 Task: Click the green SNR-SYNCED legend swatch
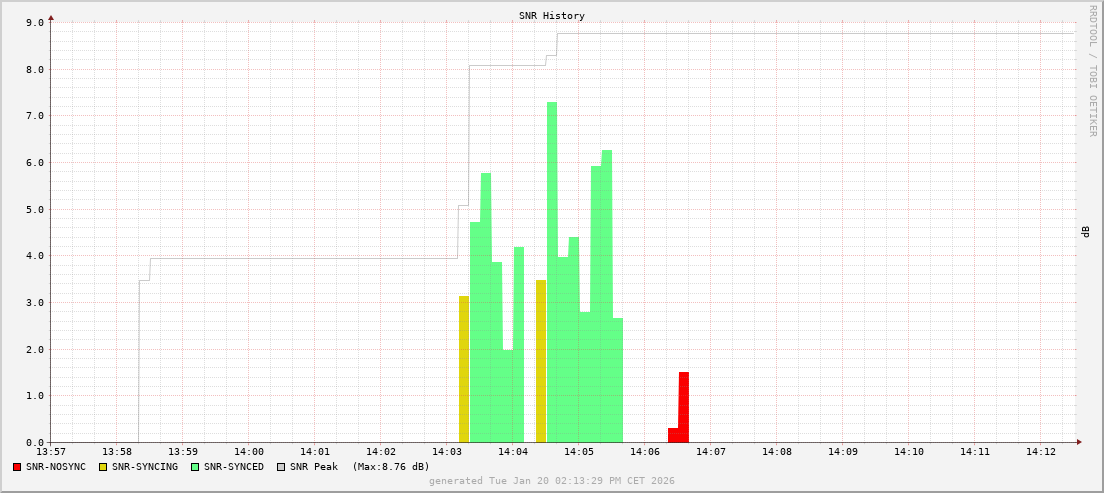point(195,467)
